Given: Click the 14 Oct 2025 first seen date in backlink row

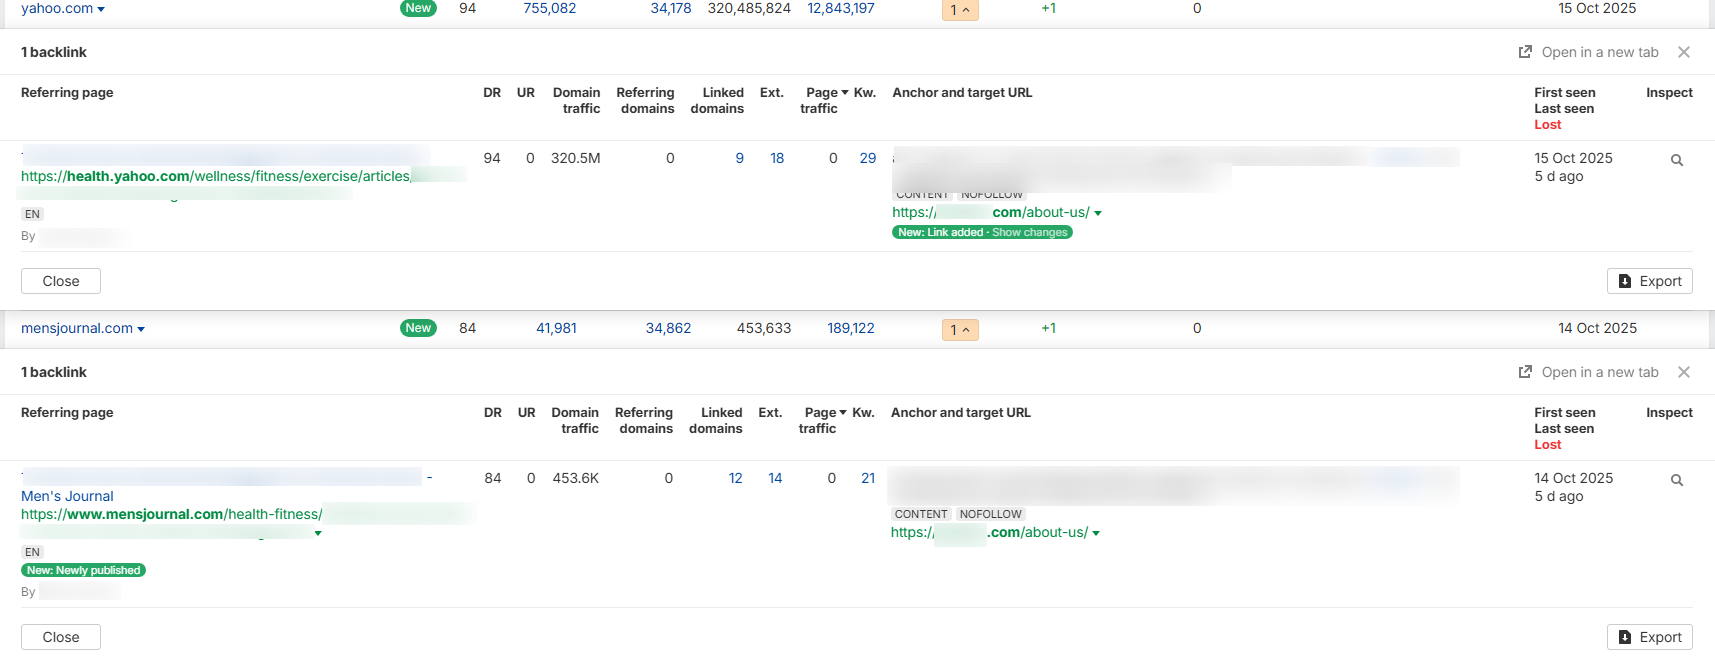Looking at the screenshot, I should click(1573, 478).
